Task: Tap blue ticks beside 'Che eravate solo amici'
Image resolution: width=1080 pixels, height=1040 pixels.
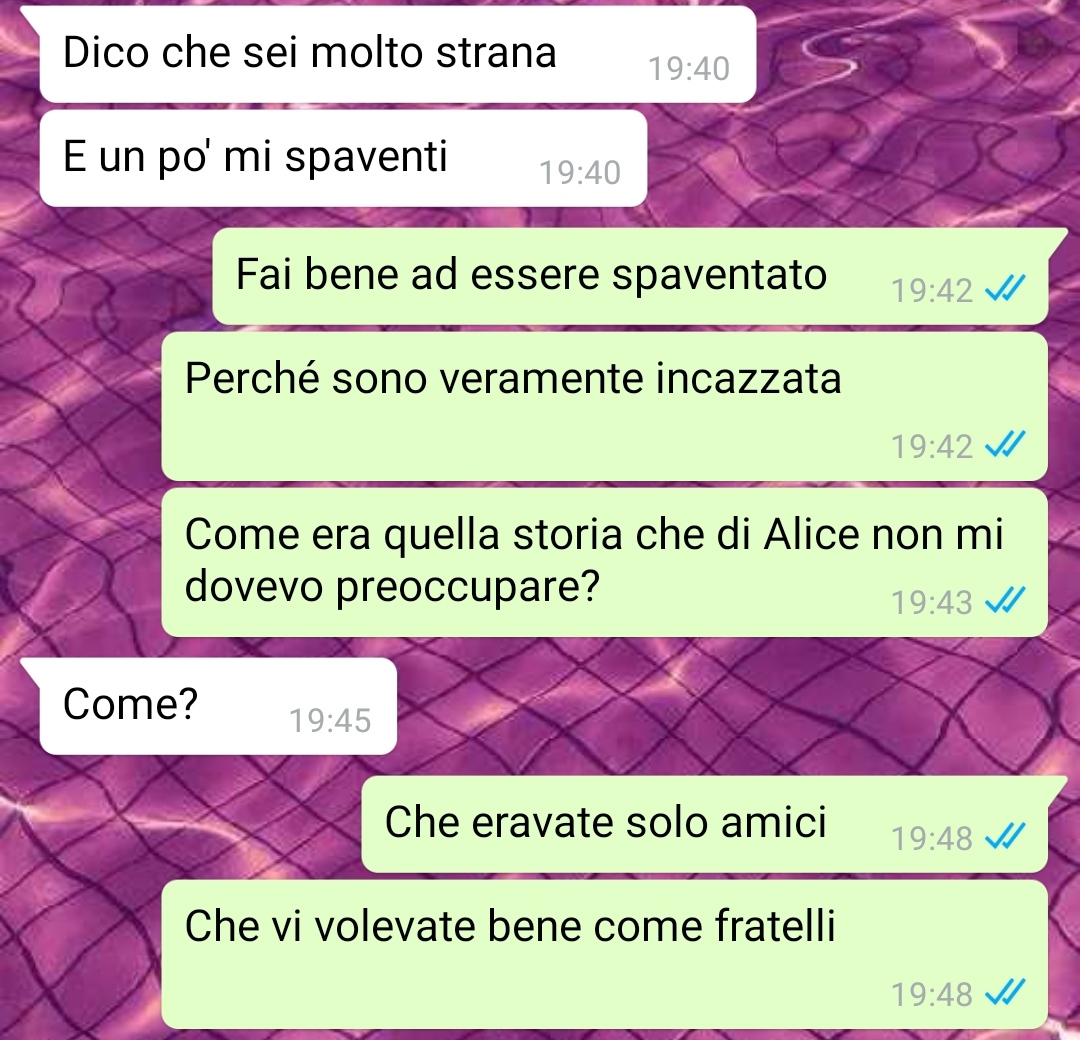Action: pyautogui.click(x=1005, y=837)
